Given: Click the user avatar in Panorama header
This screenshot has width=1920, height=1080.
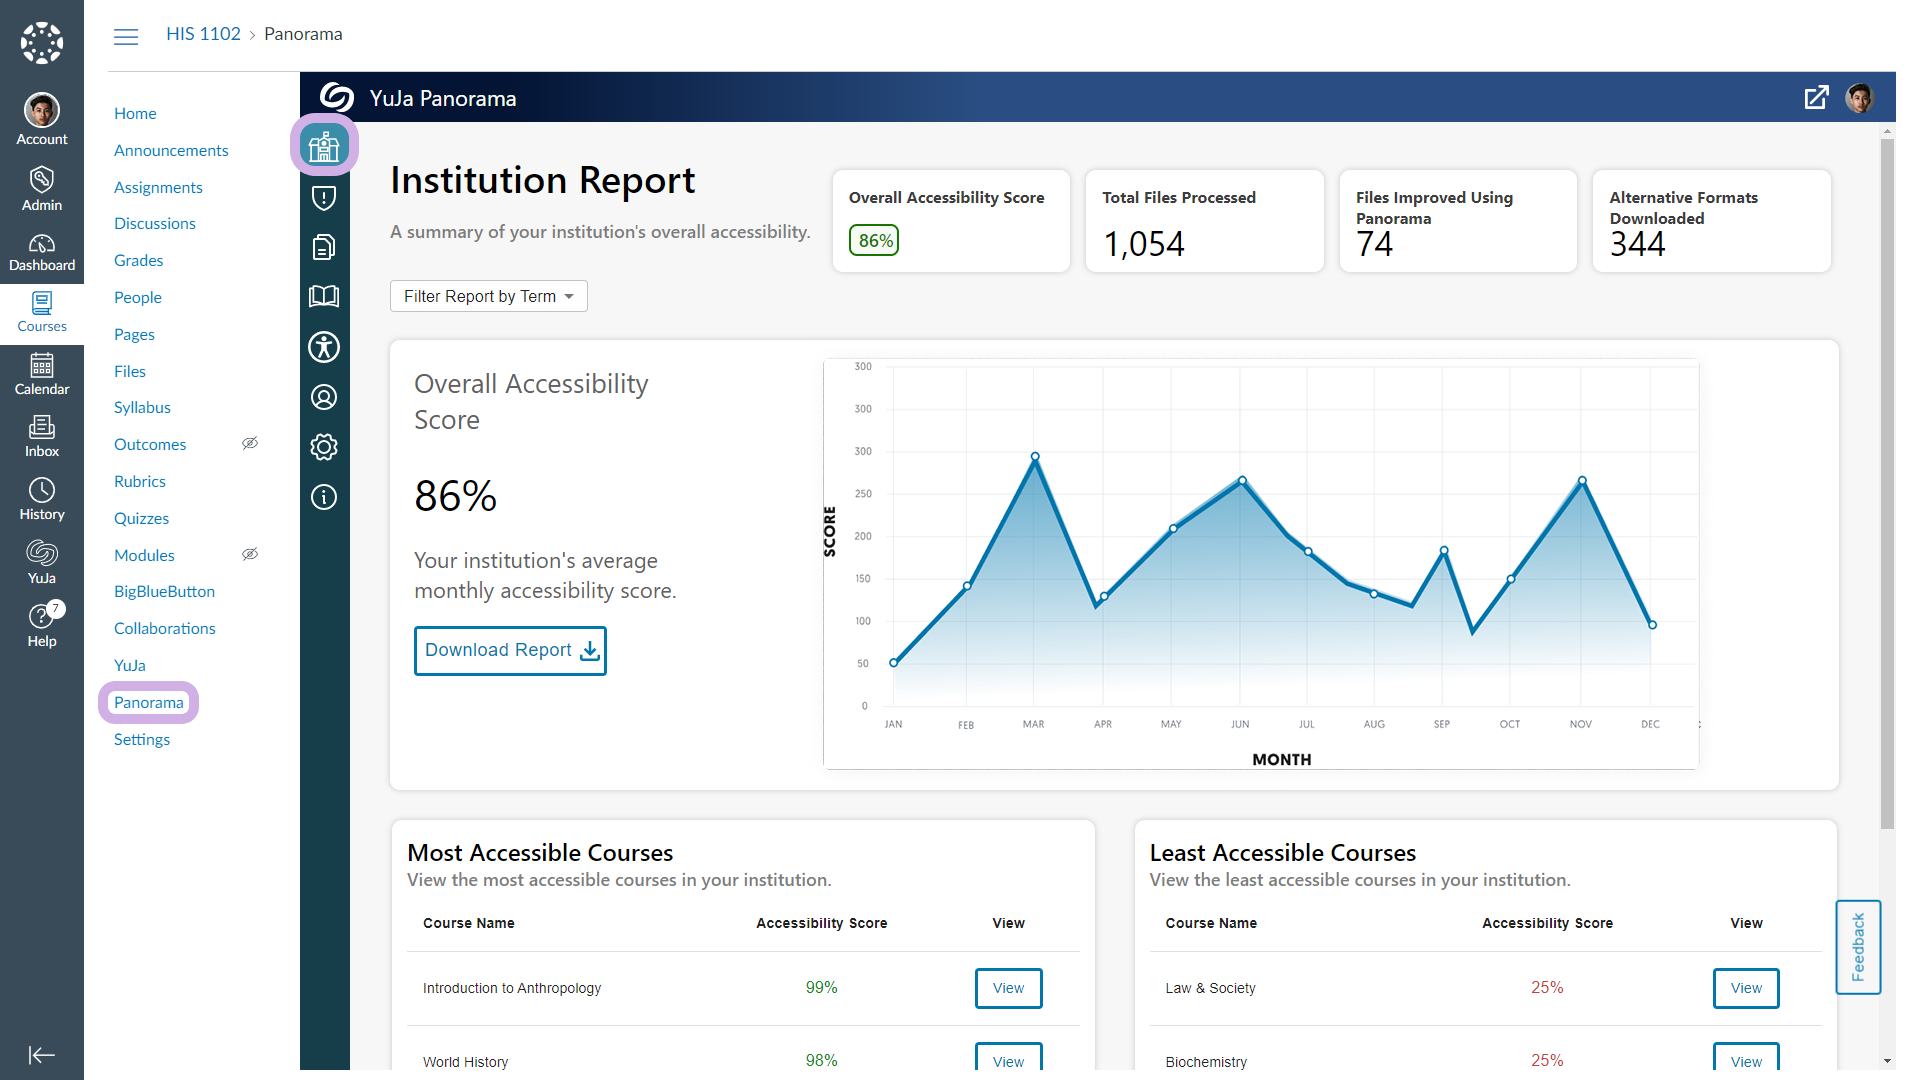Looking at the screenshot, I should pos(1860,98).
